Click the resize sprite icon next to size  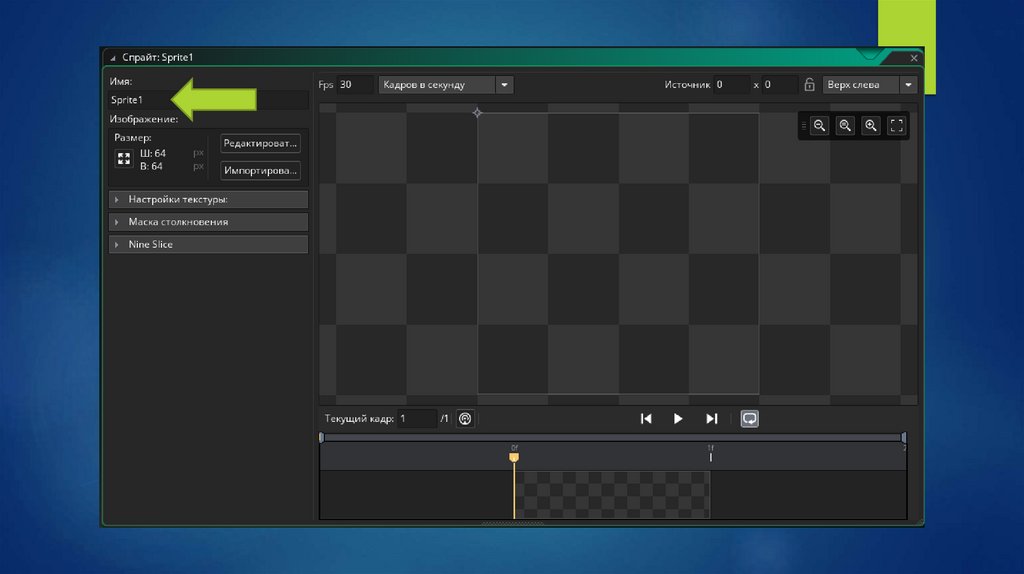click(124, 159)
